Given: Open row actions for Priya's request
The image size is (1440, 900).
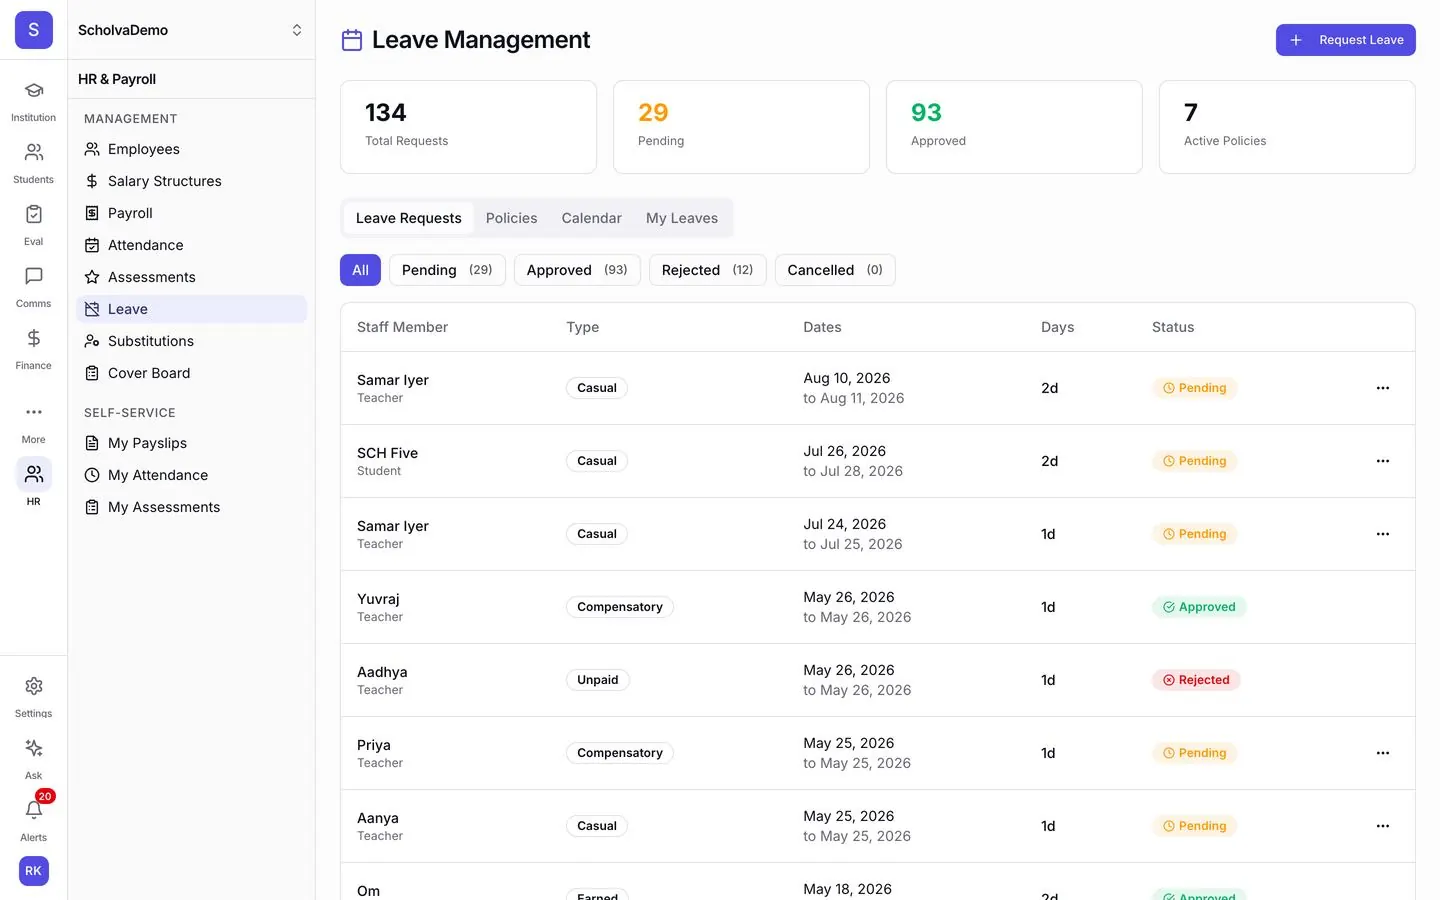Looking at the screenshot, I should coord(1383,753).
